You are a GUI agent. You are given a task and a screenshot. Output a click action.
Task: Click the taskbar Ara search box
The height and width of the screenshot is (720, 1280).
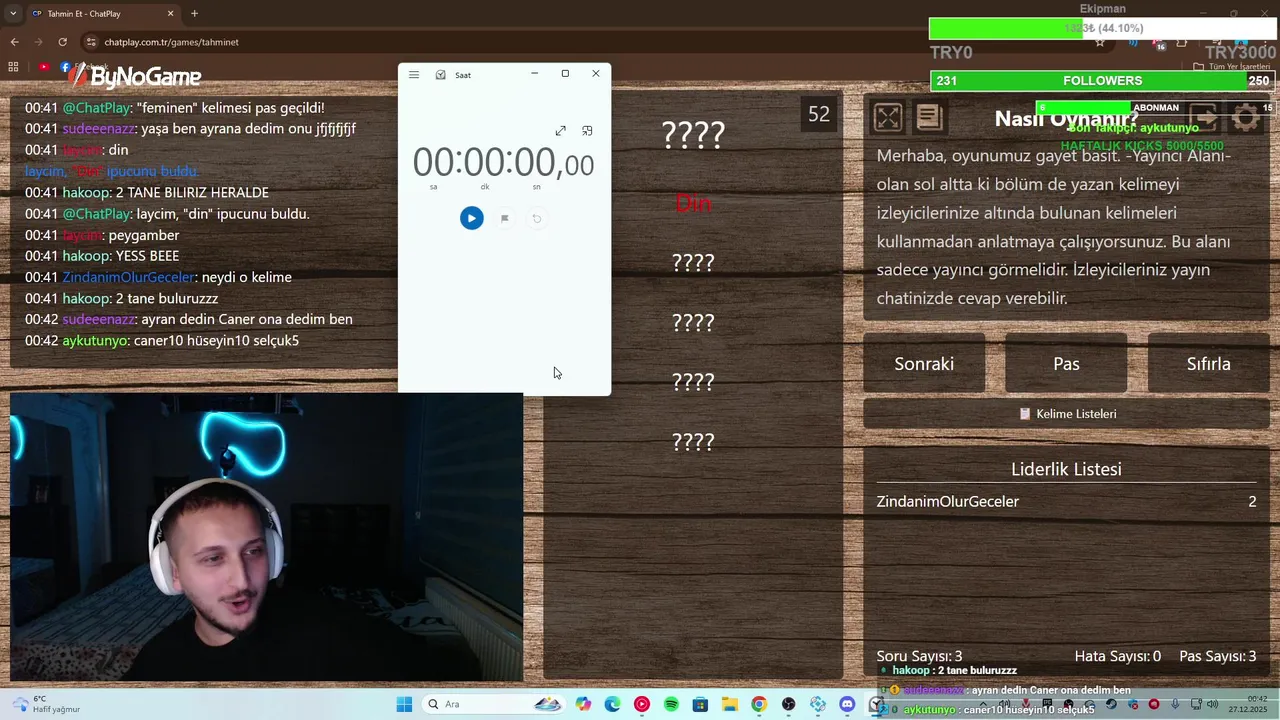(493, 704)
